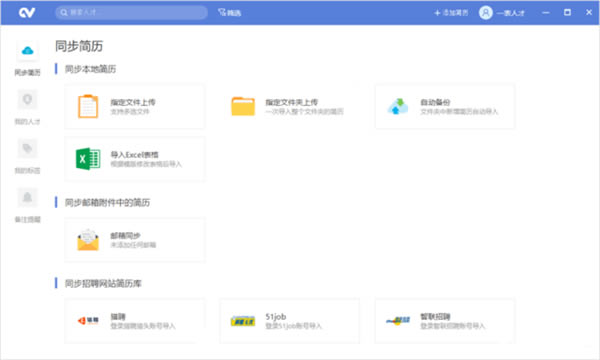Open the account name menu beside avatar

click(x=510, y=13)
